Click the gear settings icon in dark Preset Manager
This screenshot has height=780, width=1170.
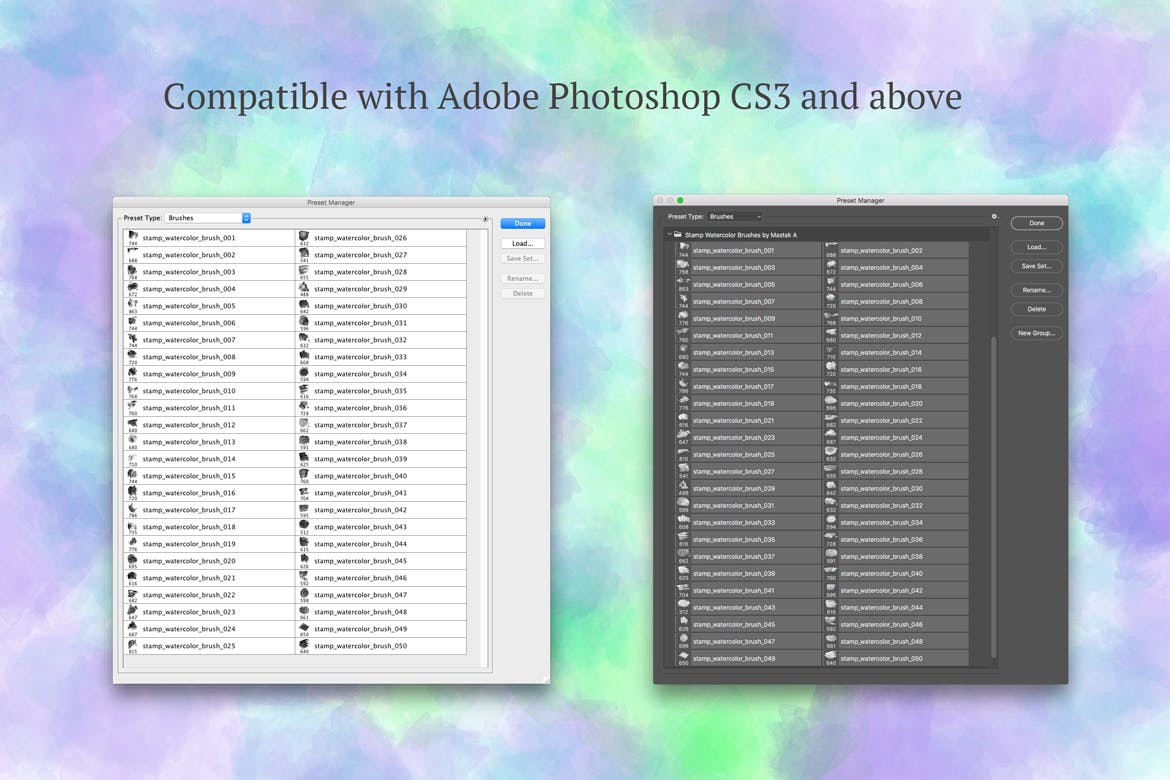[x=994, y=216]
